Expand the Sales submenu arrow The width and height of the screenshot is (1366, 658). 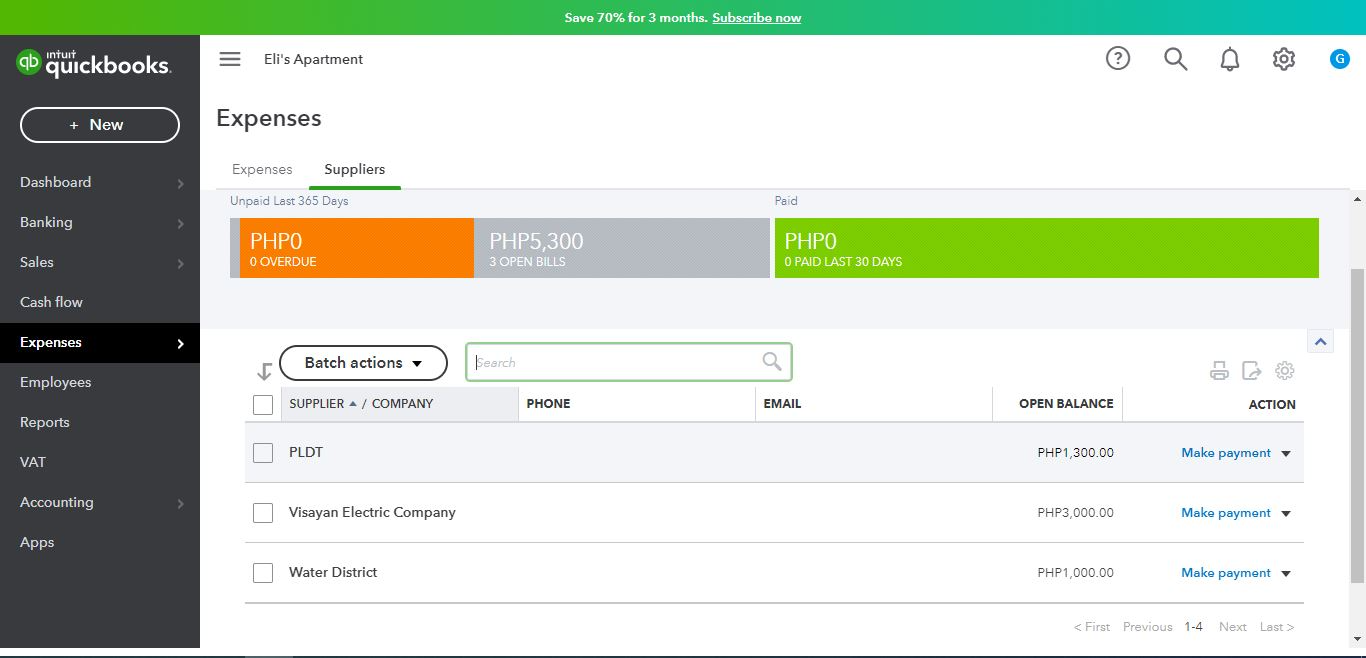point(181,263)
